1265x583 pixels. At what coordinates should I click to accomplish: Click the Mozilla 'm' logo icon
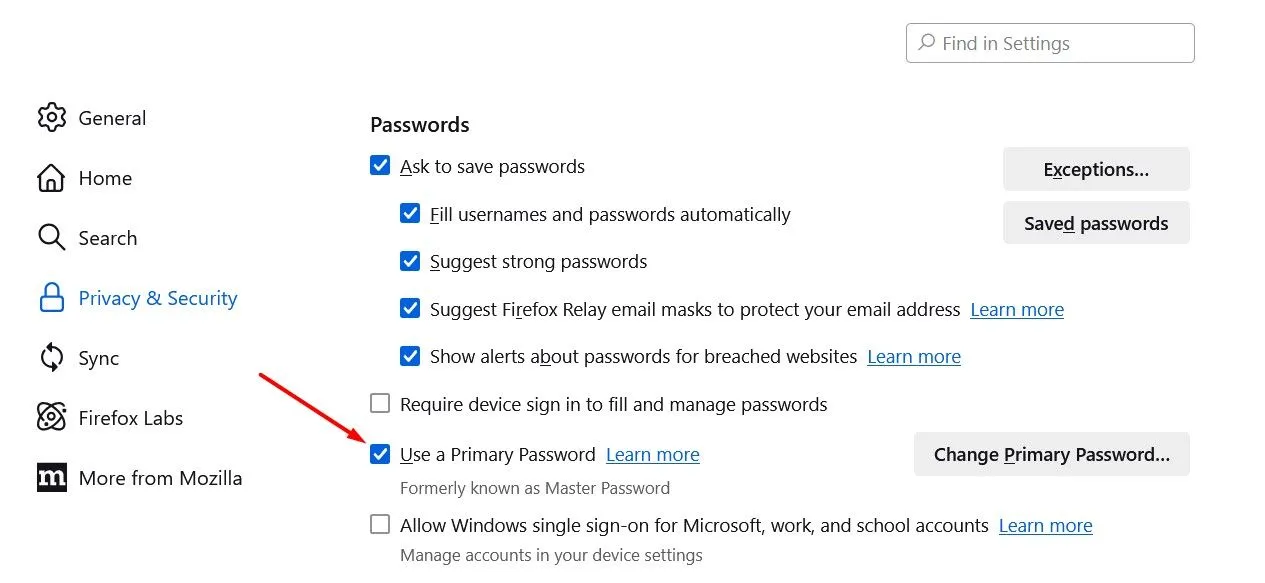pyautogui.click(x=51, y=478)
